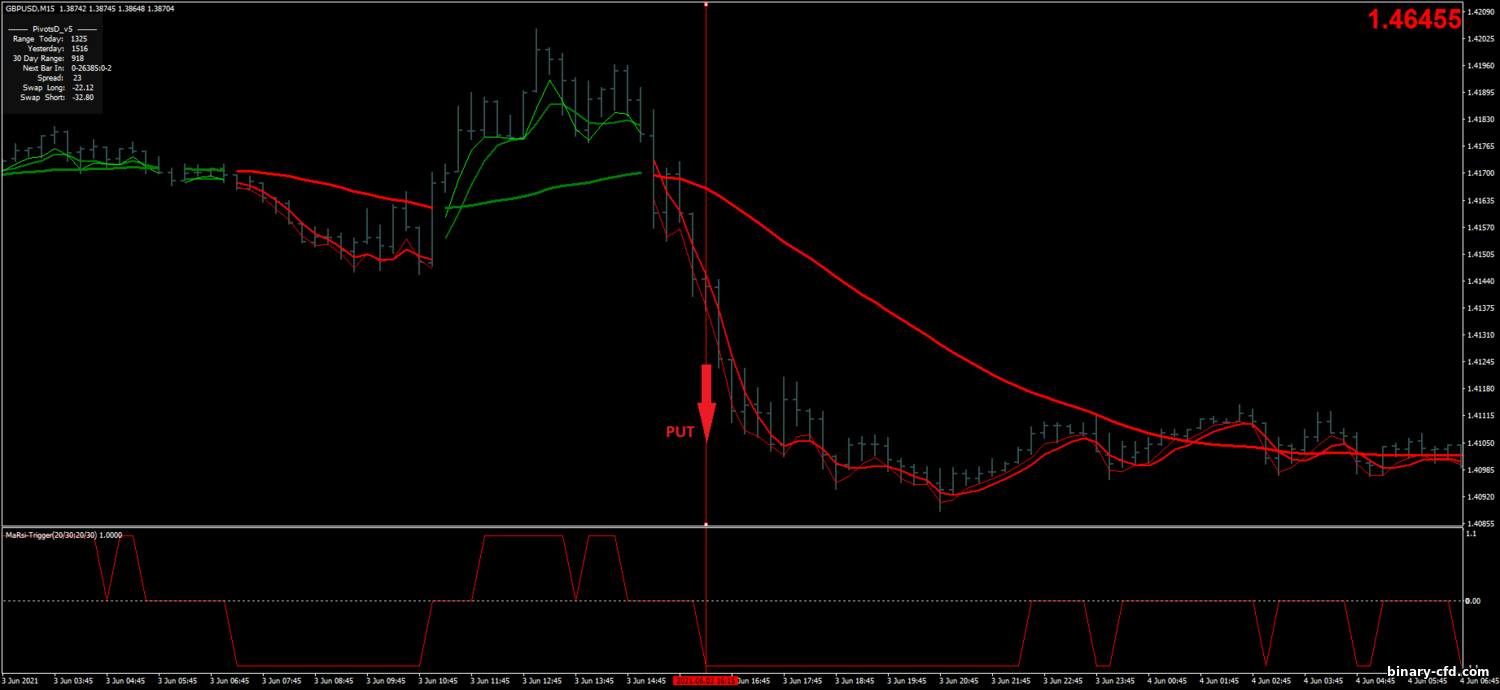1500x690 pixels.
Task: Click the PivotsD_v5 panel header
Action: point(50,28)
